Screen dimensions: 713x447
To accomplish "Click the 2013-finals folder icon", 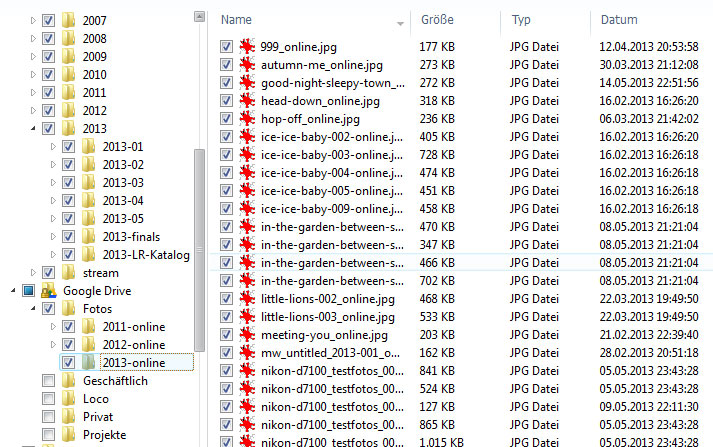I will tap(87, 237).
